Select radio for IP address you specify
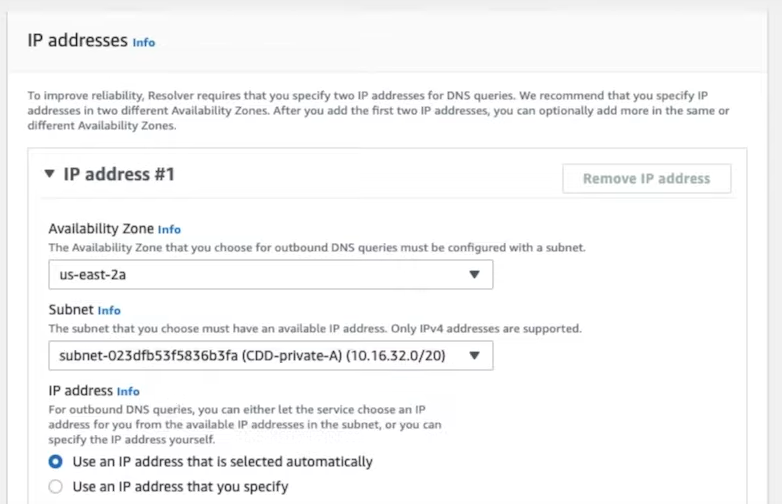Screen dimensions: 782x504 coord(55,487)
